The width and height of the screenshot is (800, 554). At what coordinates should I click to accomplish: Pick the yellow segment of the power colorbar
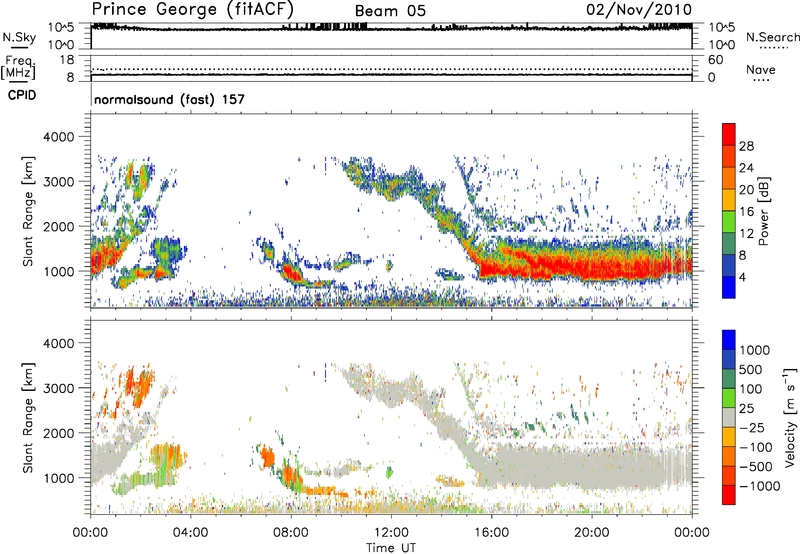point(729,200)
